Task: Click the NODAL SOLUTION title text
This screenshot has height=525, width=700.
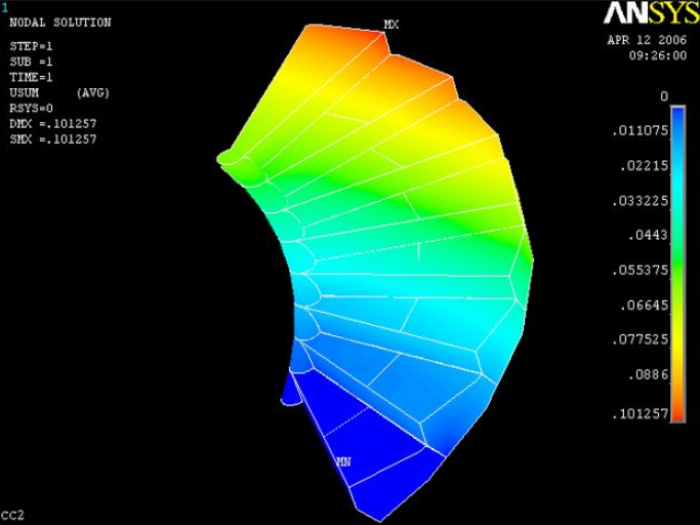Action: [x=60, y=22]
